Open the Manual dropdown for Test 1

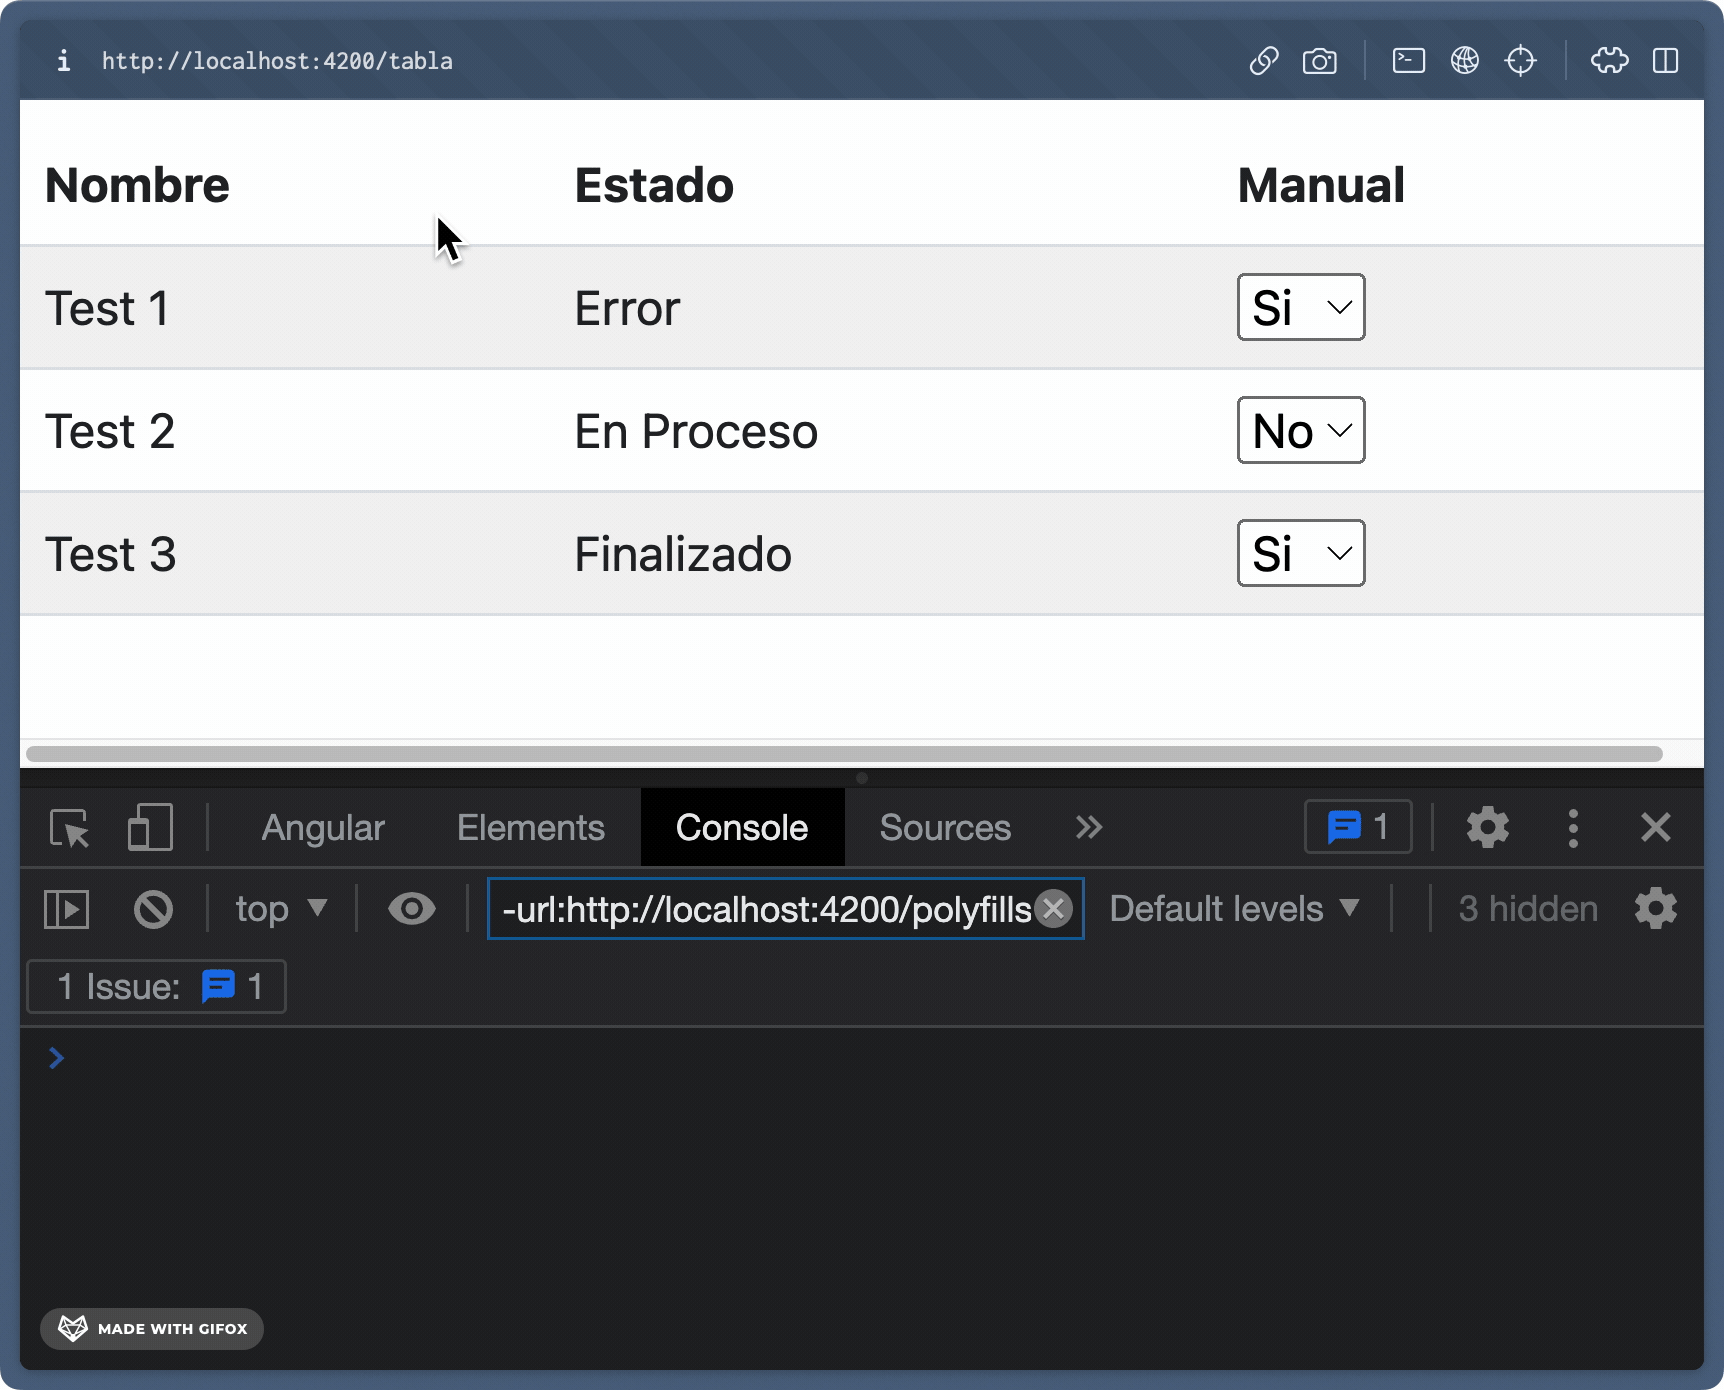pyautogui.click(x=1300, y=307)
